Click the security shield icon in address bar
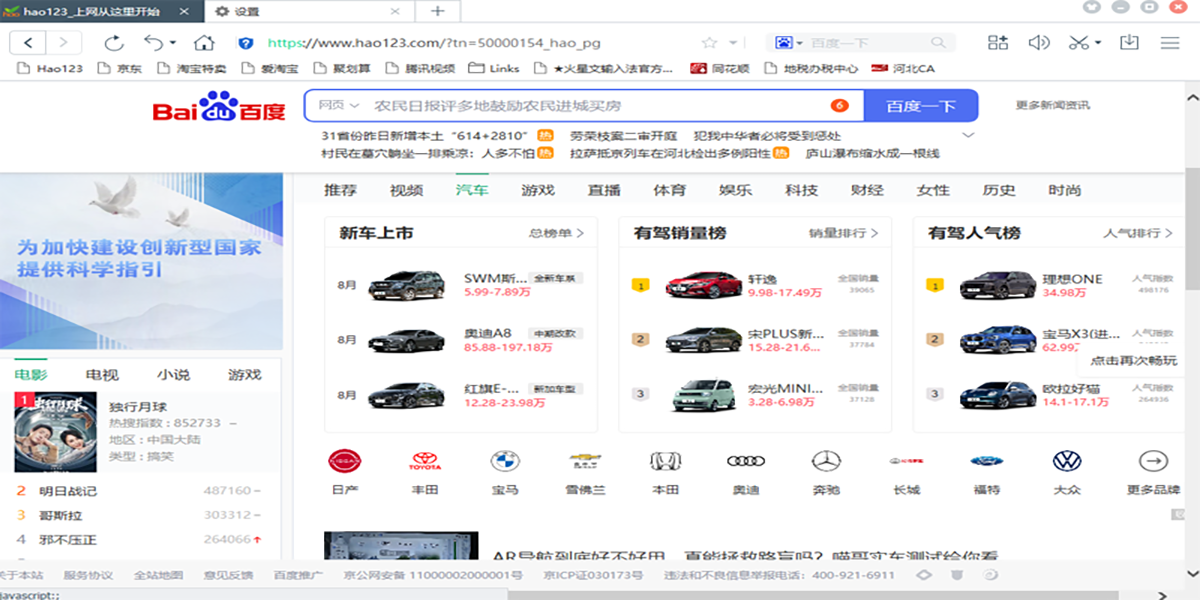Image resolution: width=1200 pixels, height=600 pixels. [246, 43]
